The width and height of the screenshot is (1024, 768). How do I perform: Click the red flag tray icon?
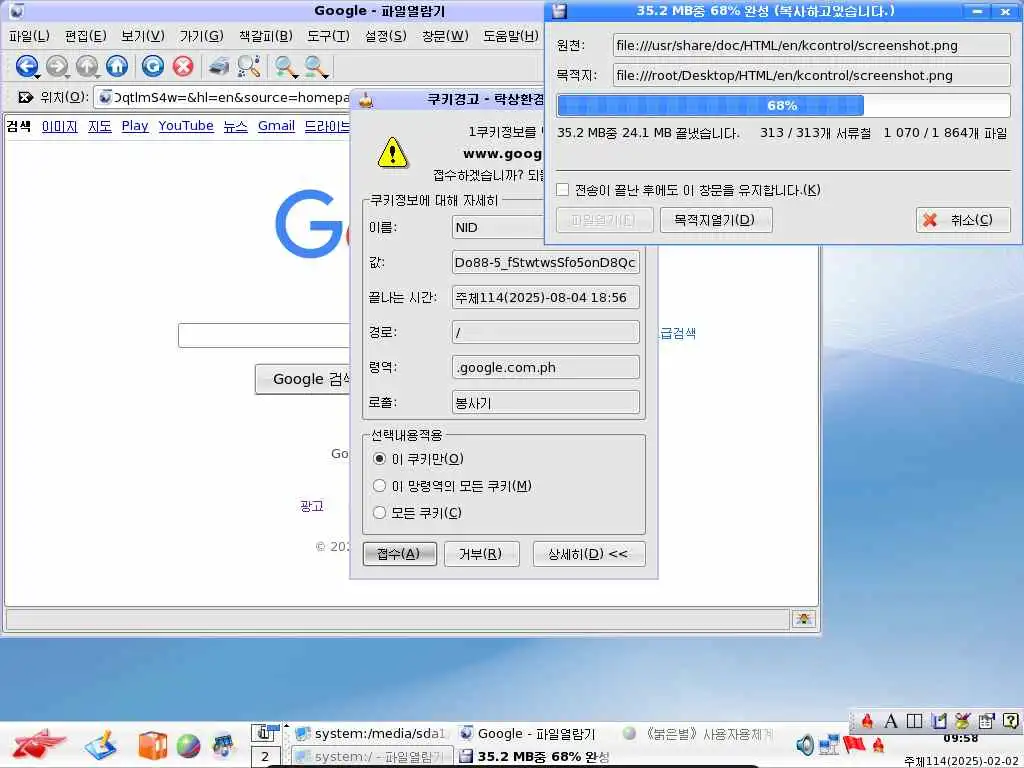854,744
